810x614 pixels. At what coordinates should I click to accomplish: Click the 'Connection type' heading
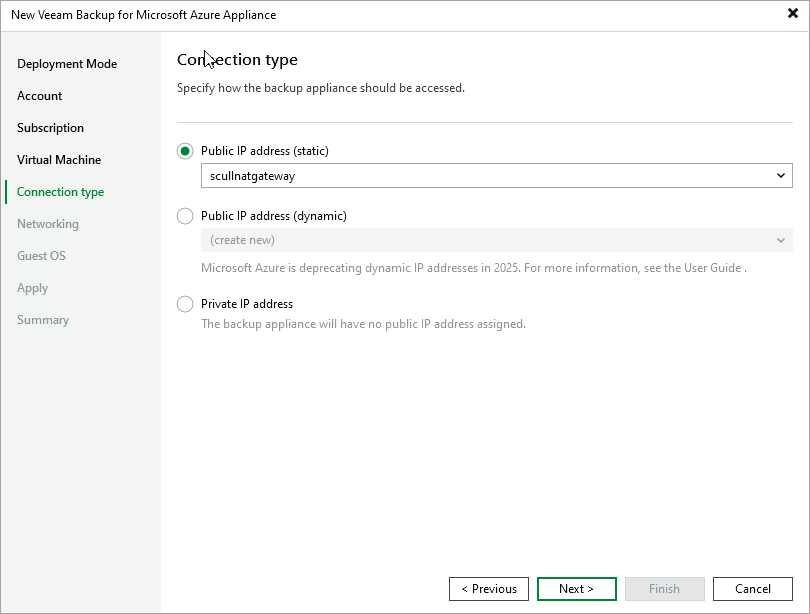point(237,60)
